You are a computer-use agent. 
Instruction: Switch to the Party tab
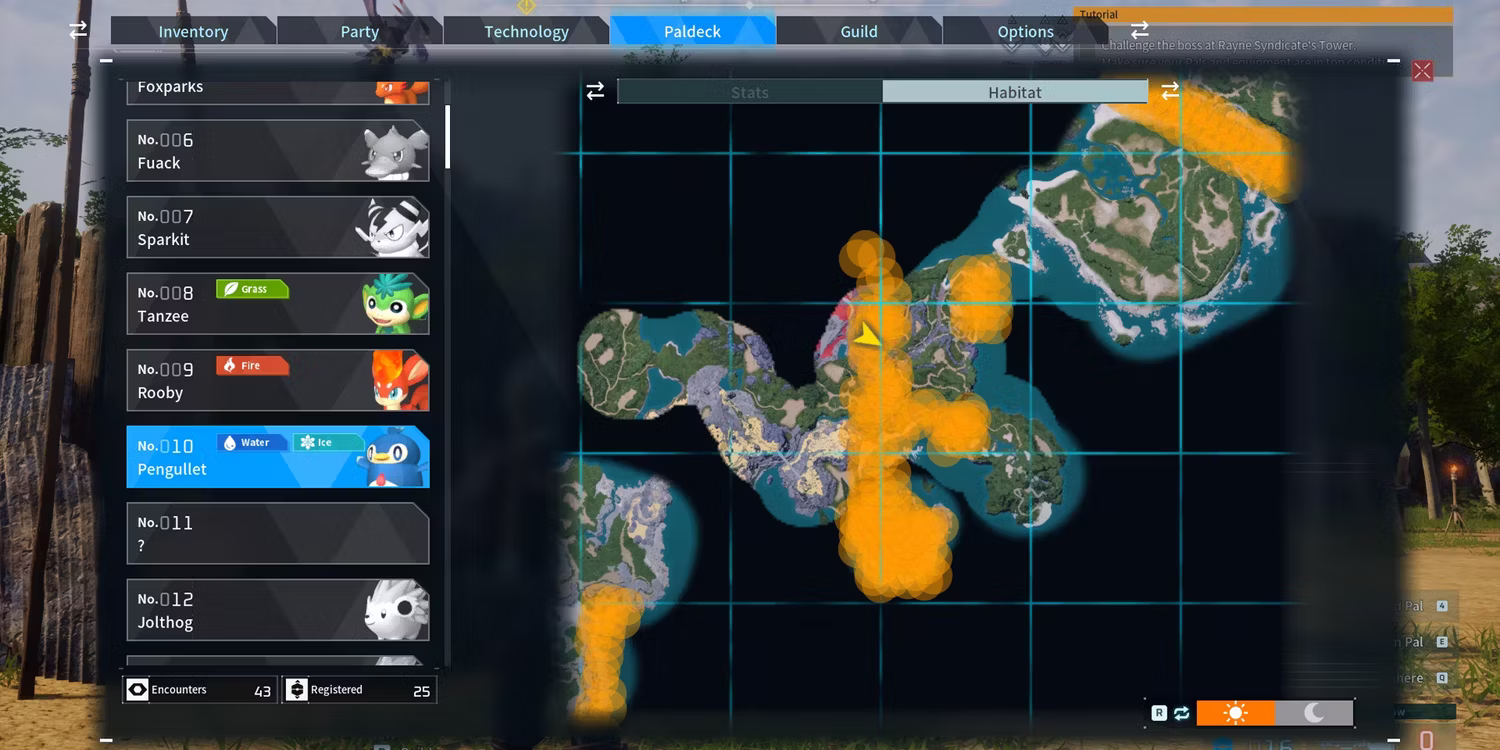[x=360, y=31]
